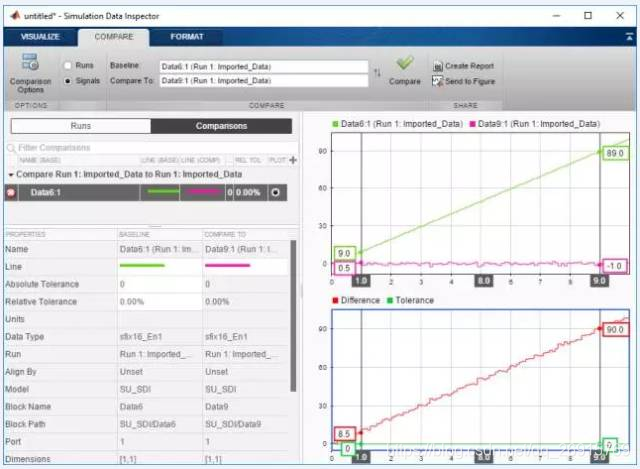This screenshot has width=640, height=469.
Task: Toggle the plot radio button for Data6:1
Action: pos(275,192)
